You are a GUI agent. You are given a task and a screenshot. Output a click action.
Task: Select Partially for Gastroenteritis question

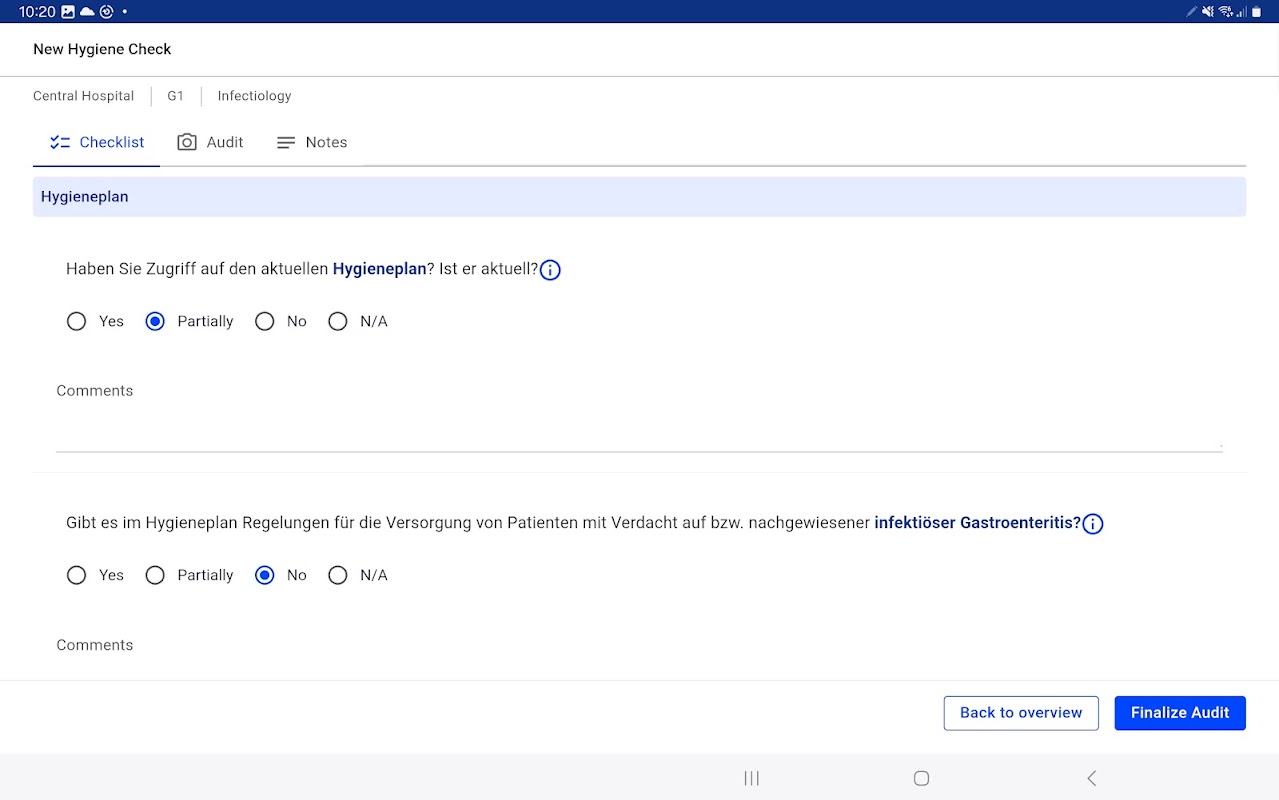tap(155, 575)
